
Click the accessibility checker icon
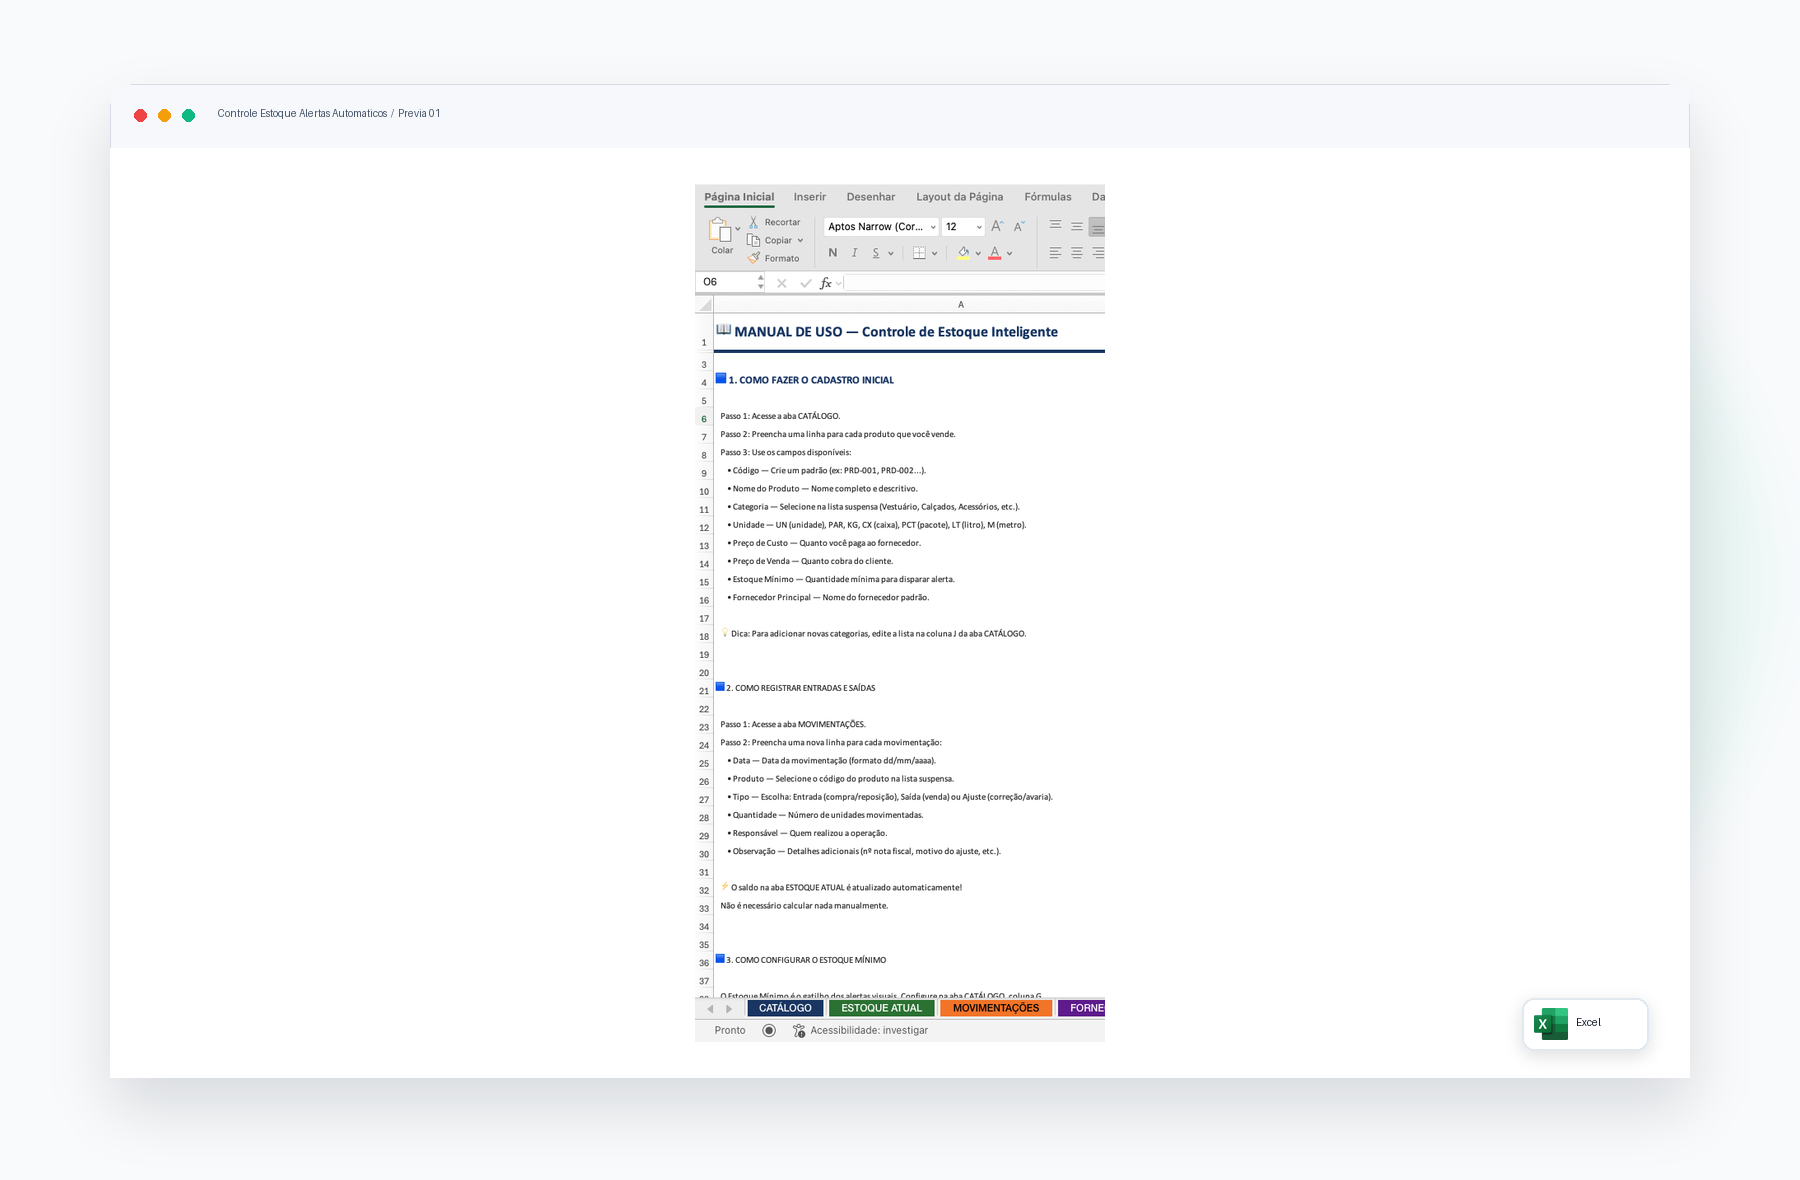(799, 1030)
